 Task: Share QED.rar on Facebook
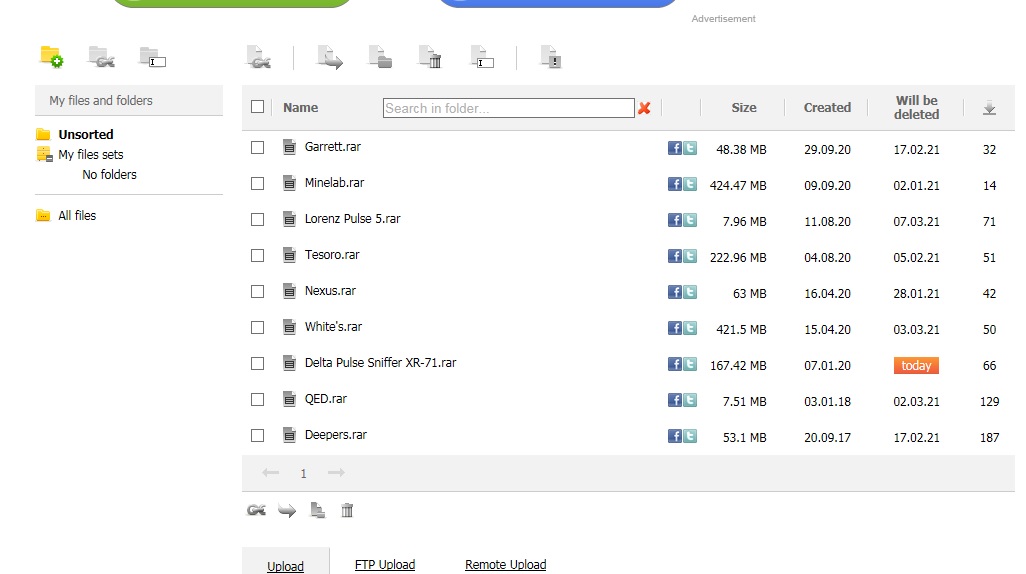675,400
